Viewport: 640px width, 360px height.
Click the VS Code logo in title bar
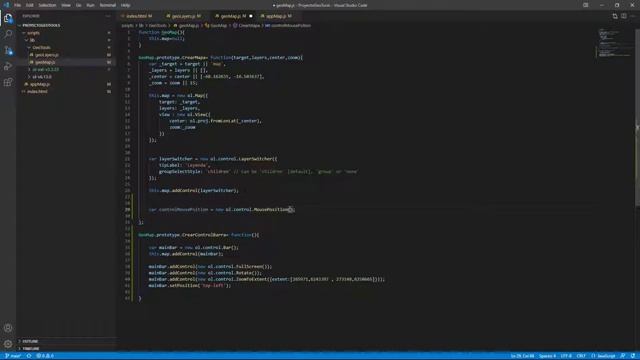pos(6,5)
